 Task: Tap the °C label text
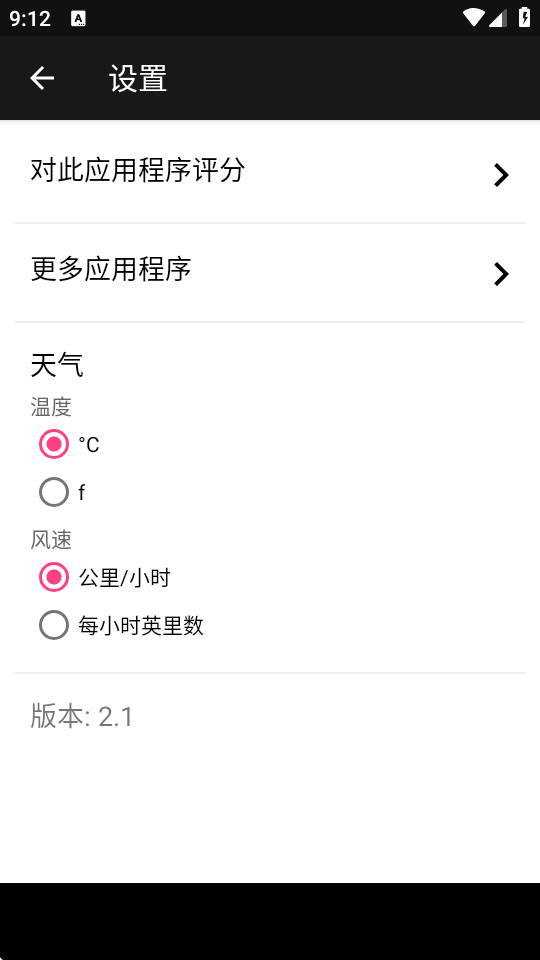(89, 444)
